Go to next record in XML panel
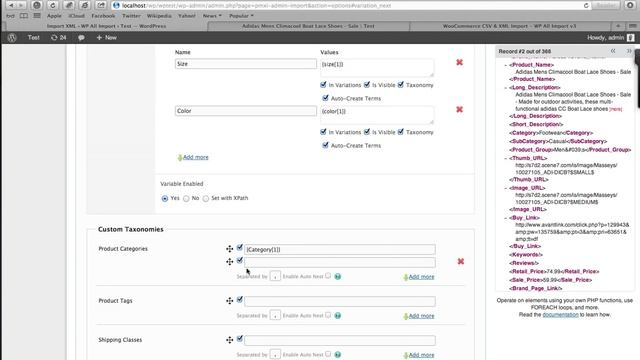This screenshot has height=360, width=640. tap(629, 51)
